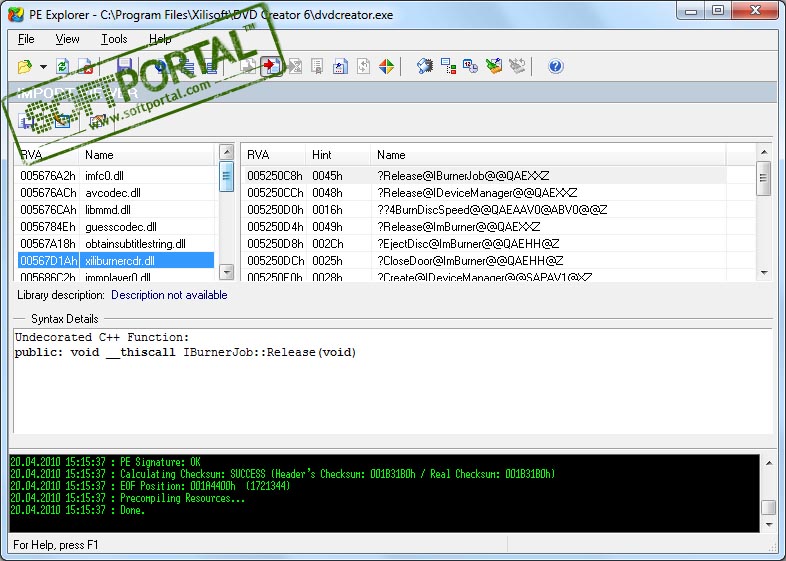Click the 'Calculating Checksum: SUCCESS' log line
Screen dimensions: 786x561
tap(283, 474)
